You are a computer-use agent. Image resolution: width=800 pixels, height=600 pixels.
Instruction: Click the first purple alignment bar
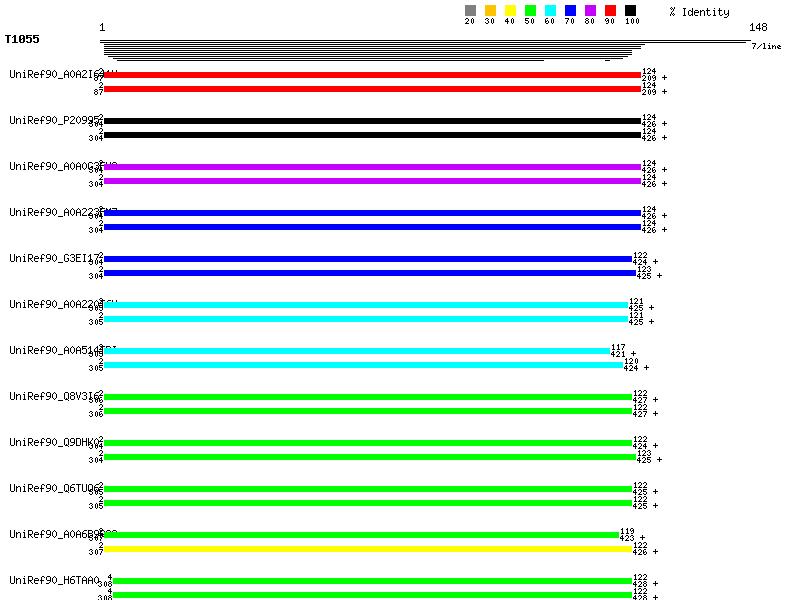click(370, 167)
